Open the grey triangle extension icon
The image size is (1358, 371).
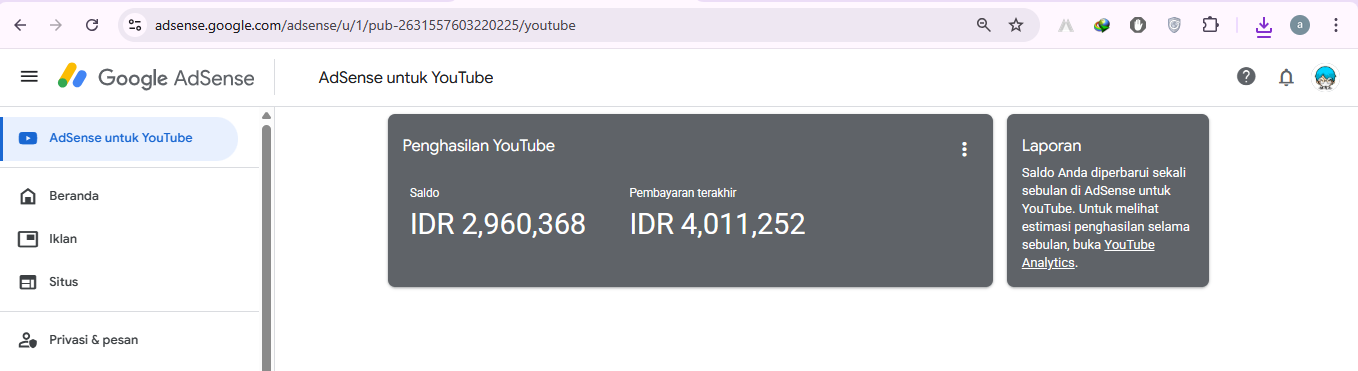point(1066,25)
